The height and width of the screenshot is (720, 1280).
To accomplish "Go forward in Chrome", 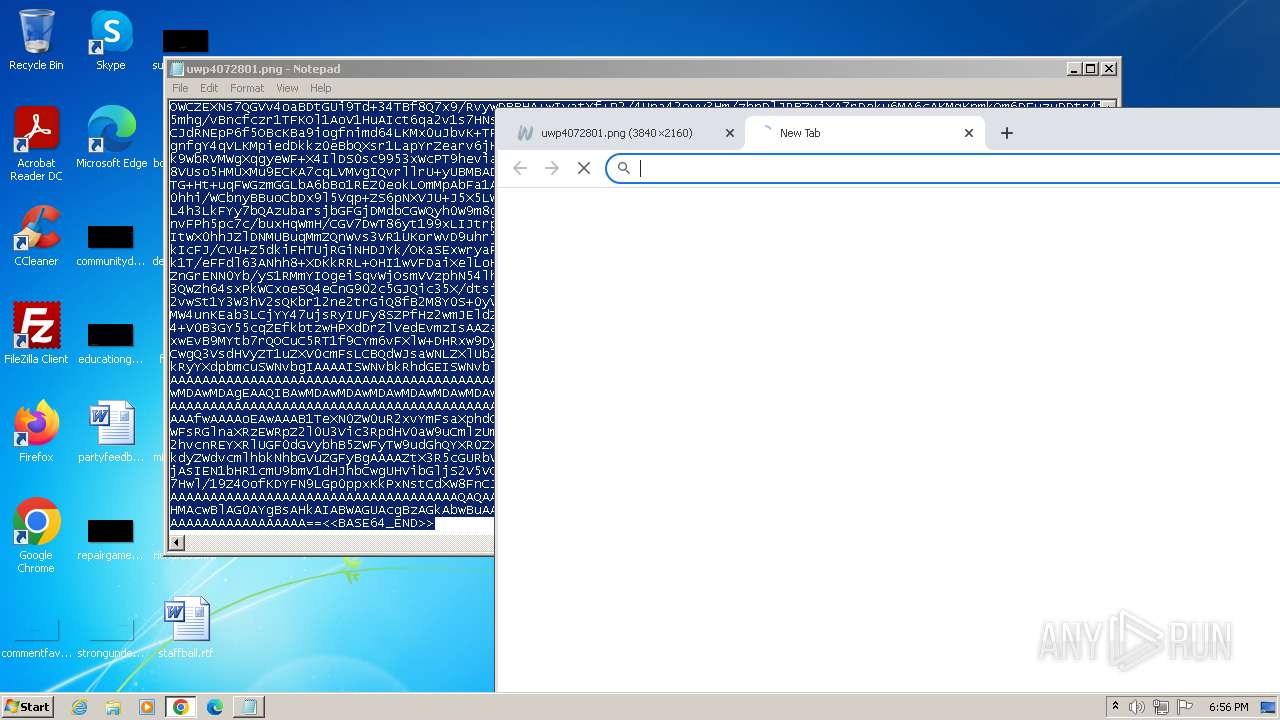I will point(552,168).
